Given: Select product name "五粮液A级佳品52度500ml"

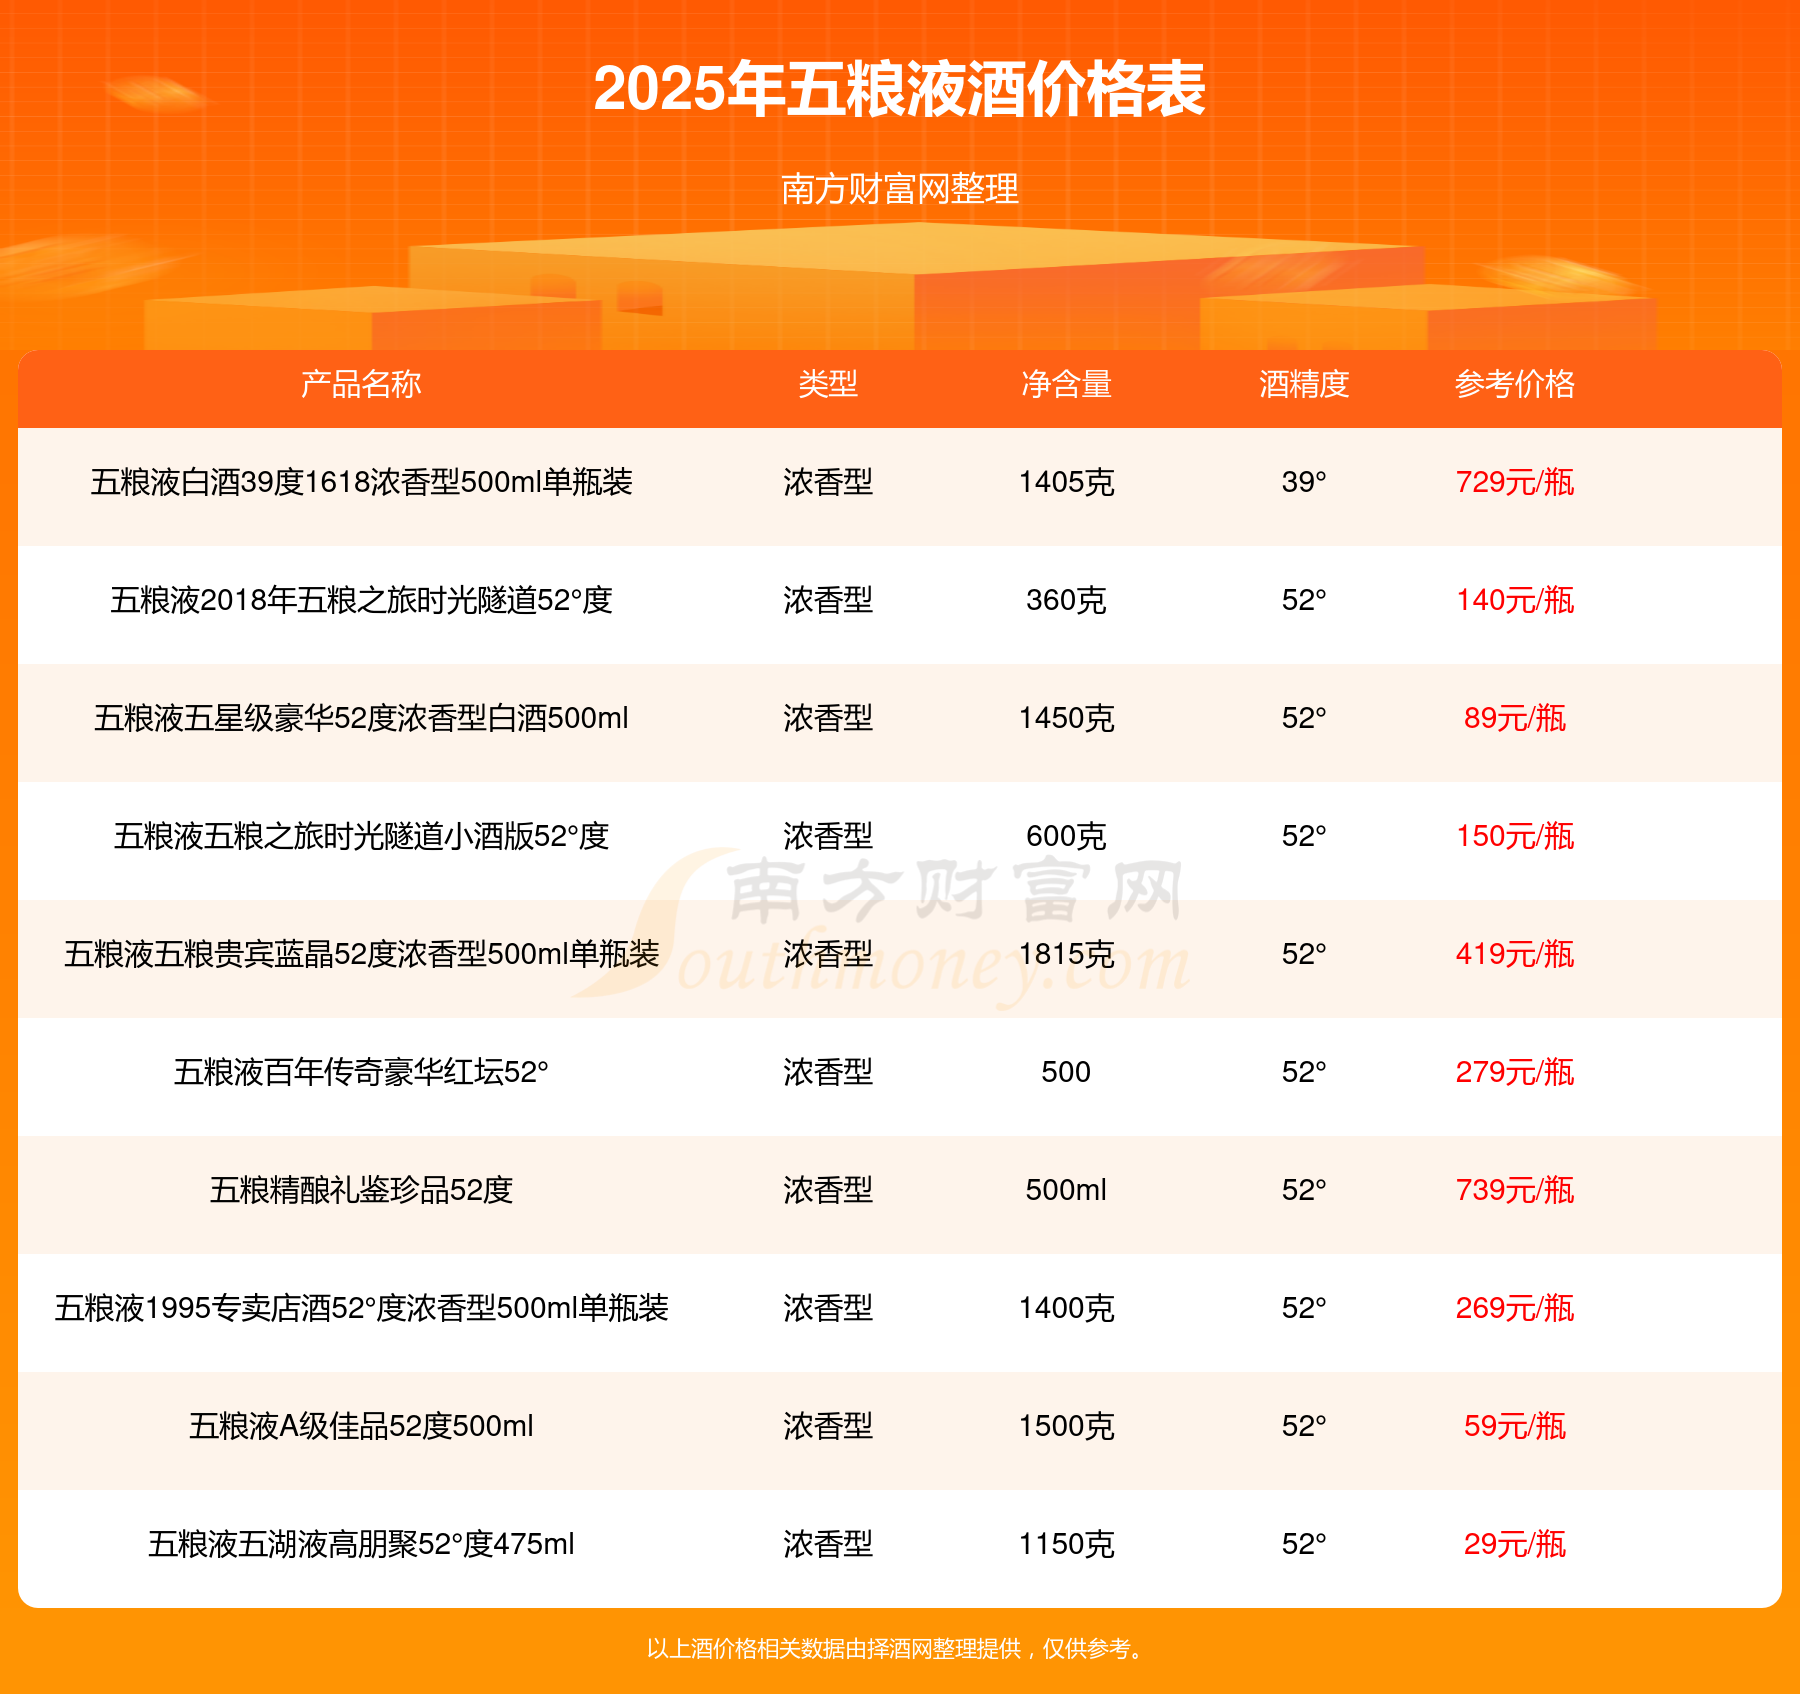Looking at the screenshot, I should coord(361,1426).
